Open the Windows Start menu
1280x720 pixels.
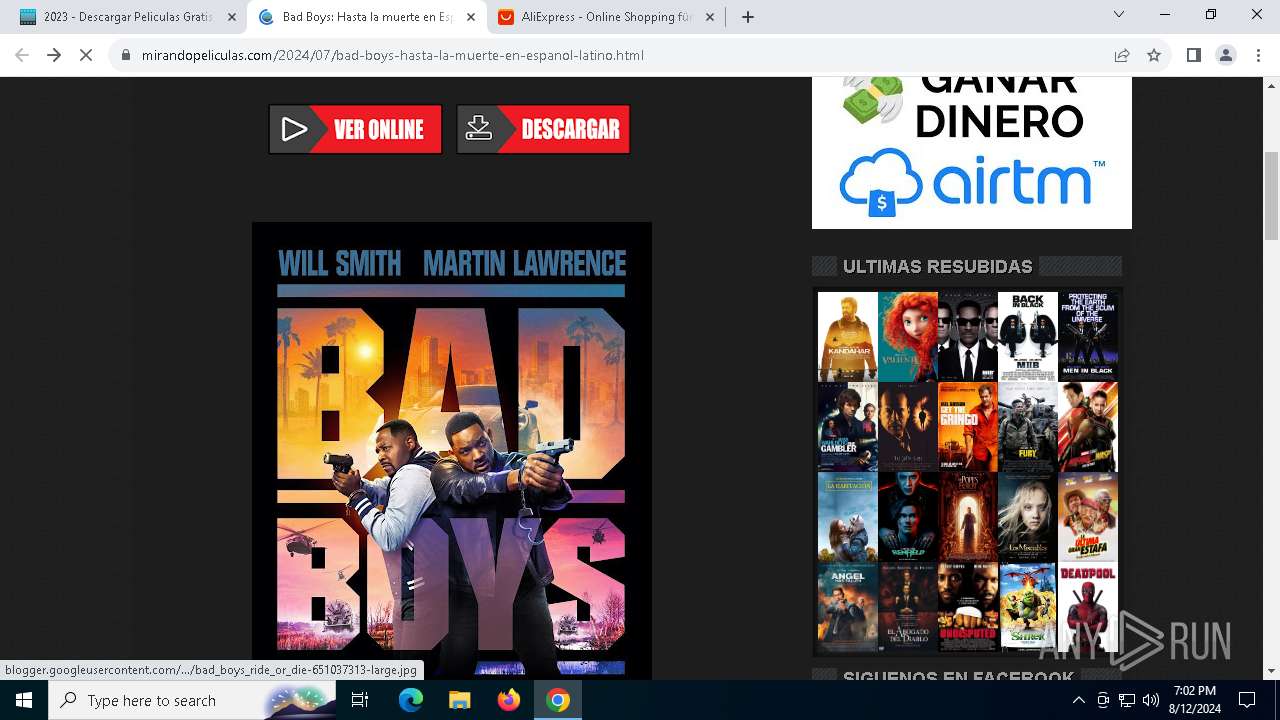(24, 700)
